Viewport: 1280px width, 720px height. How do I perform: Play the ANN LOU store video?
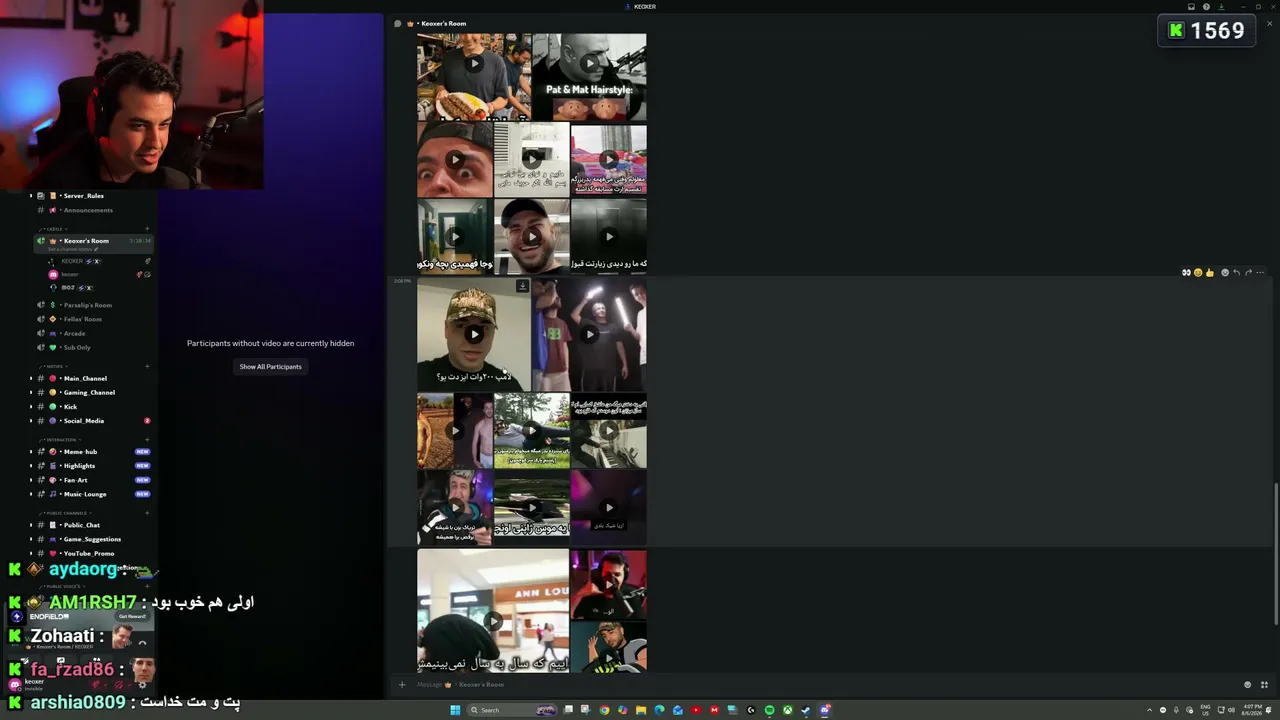click(493, 620)
